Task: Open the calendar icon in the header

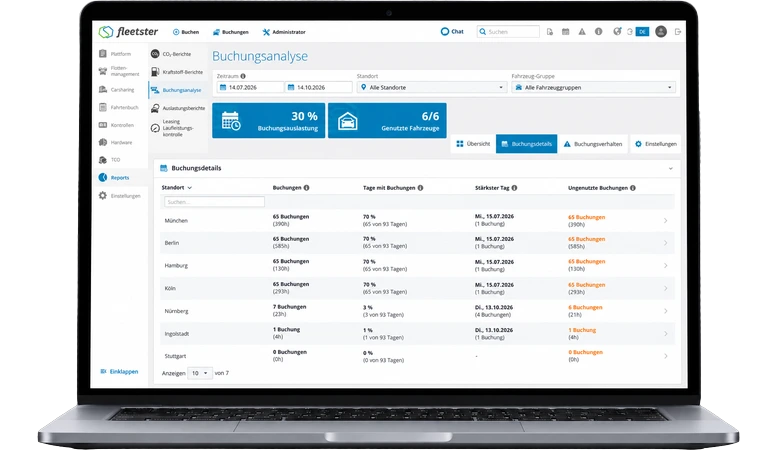Action: point(565,32)
